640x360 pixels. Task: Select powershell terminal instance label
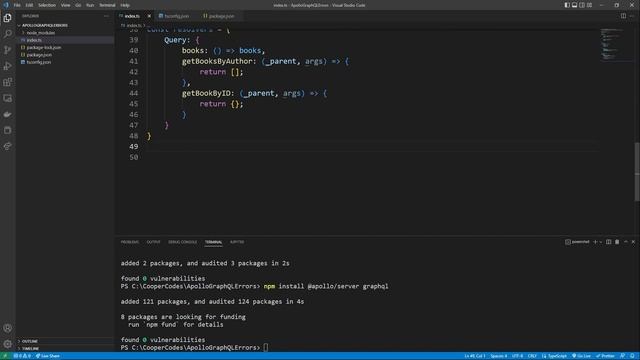click(x=577, y=242)
